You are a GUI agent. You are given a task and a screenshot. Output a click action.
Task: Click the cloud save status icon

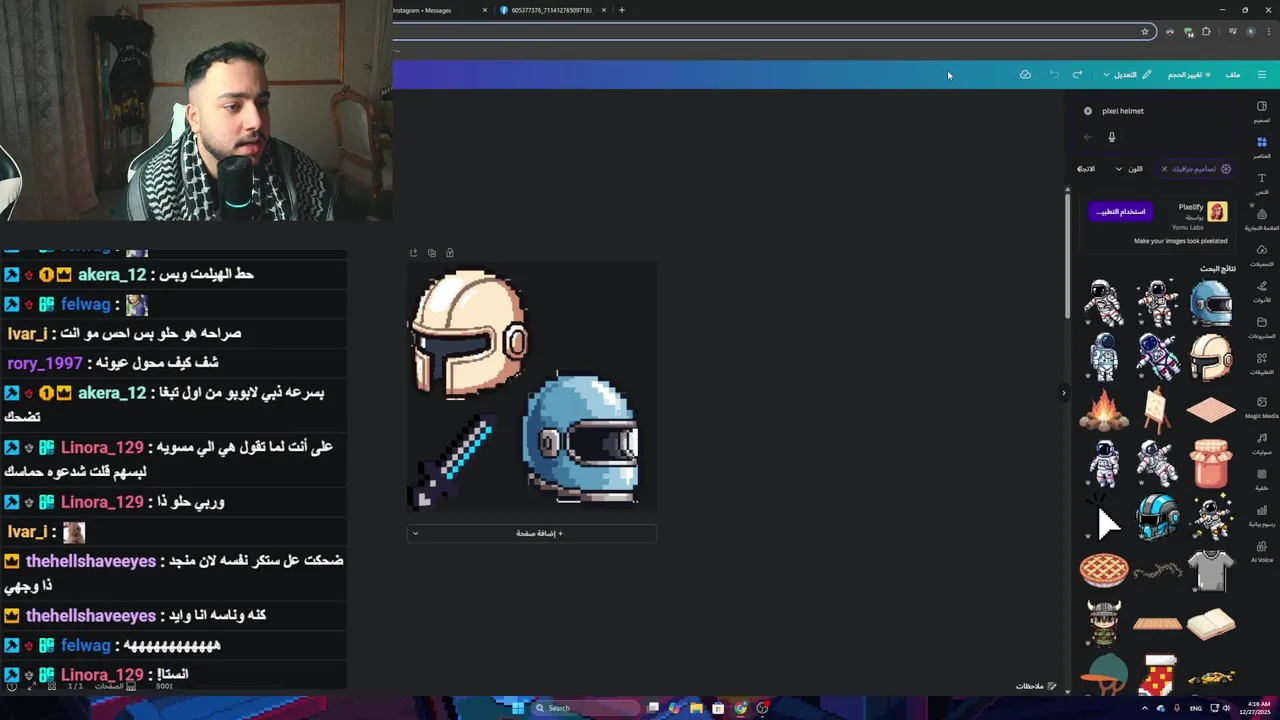click(x=1025, y=75)
